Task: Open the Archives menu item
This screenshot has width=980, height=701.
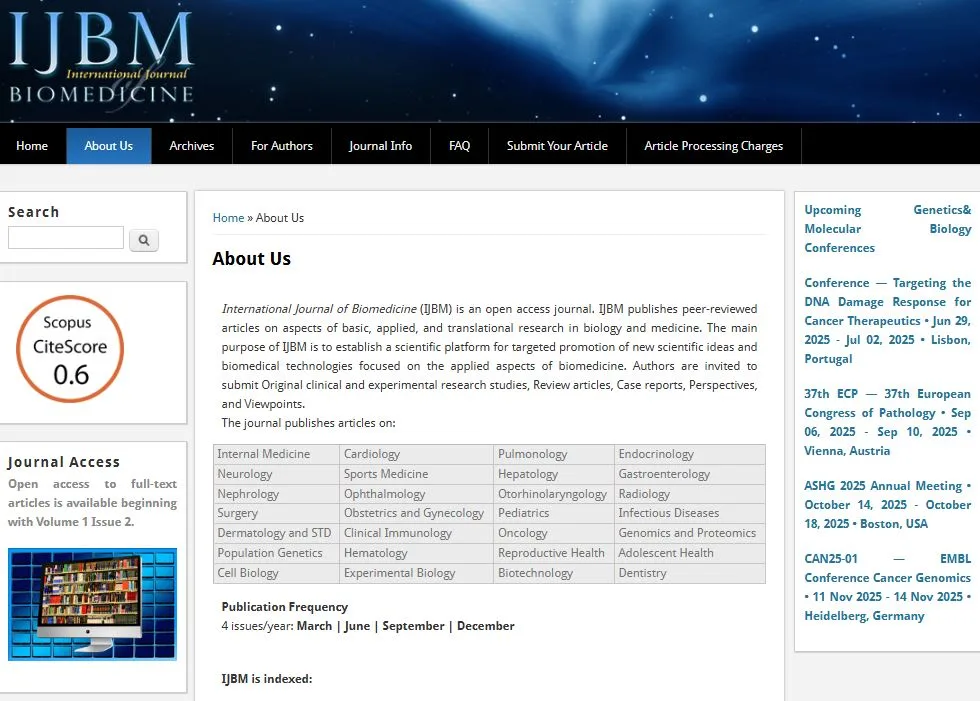Action: click(192, 146)
